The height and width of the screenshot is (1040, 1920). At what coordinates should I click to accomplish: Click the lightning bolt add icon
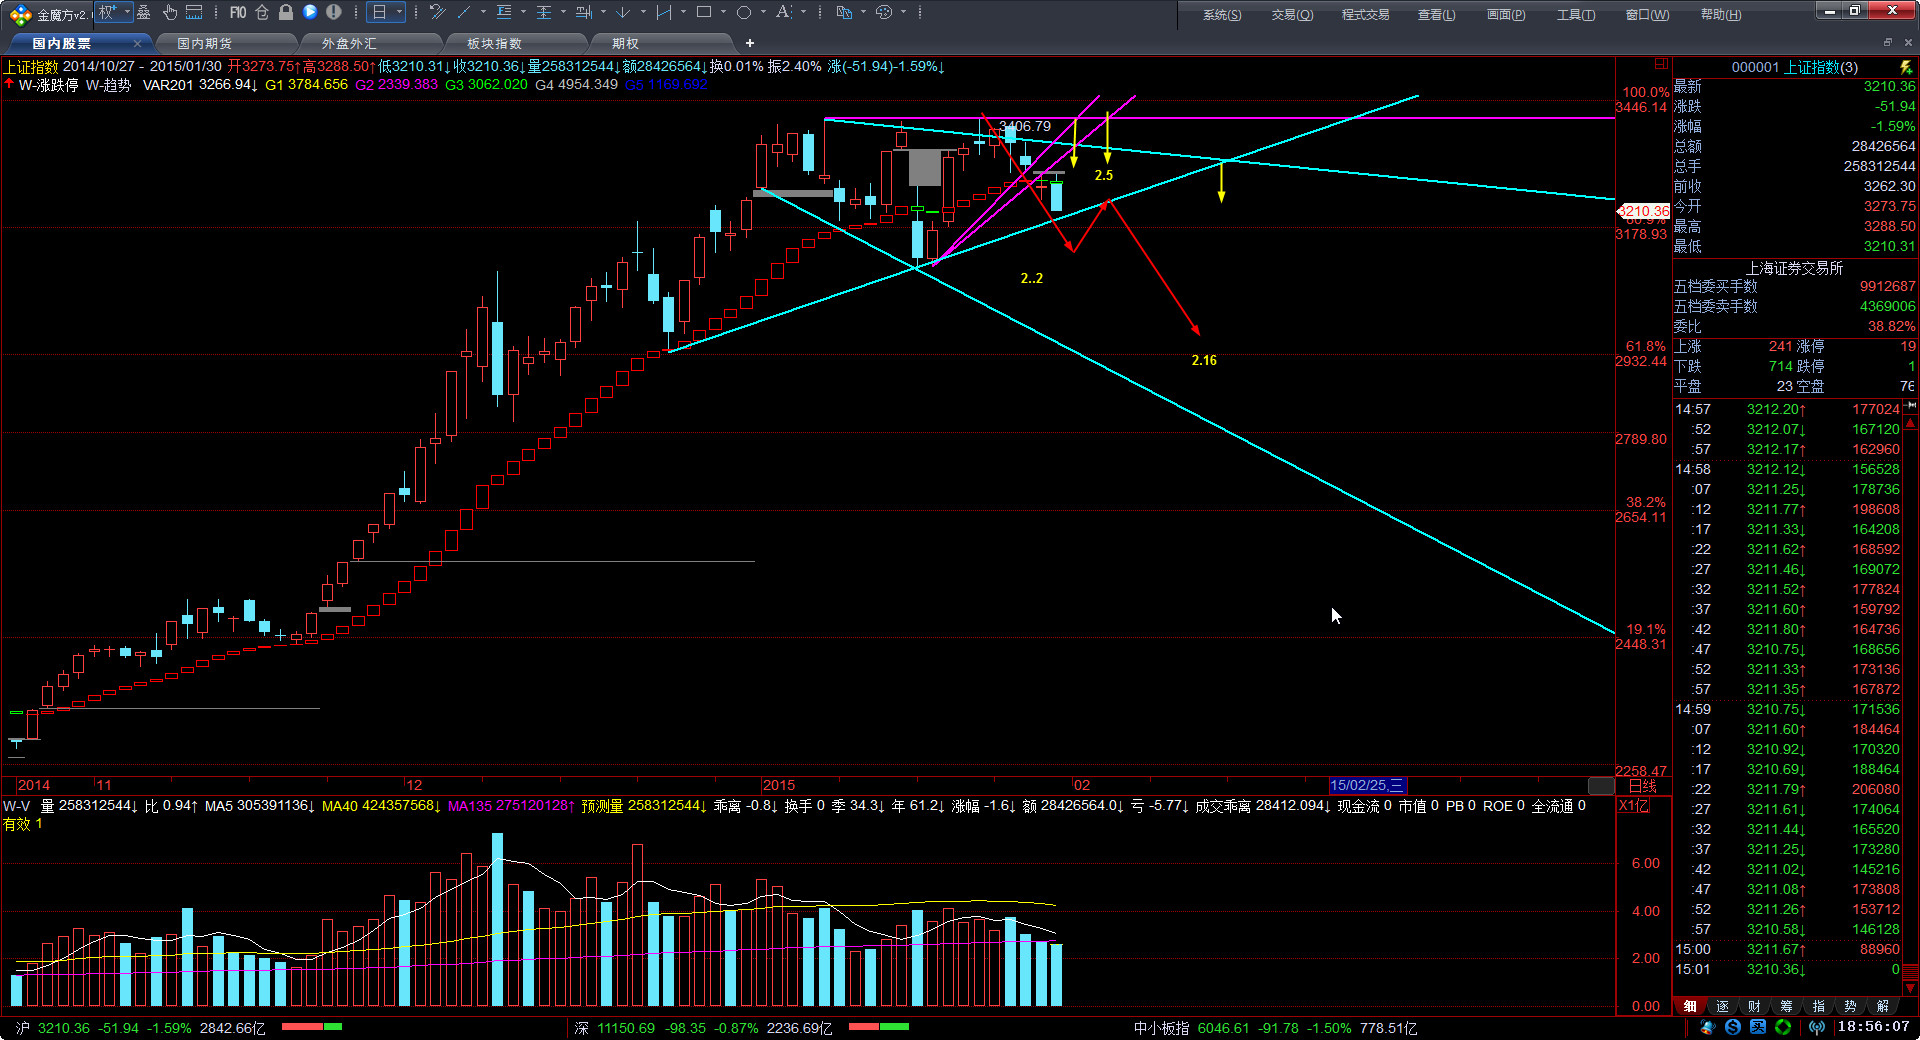point(1906,67)
